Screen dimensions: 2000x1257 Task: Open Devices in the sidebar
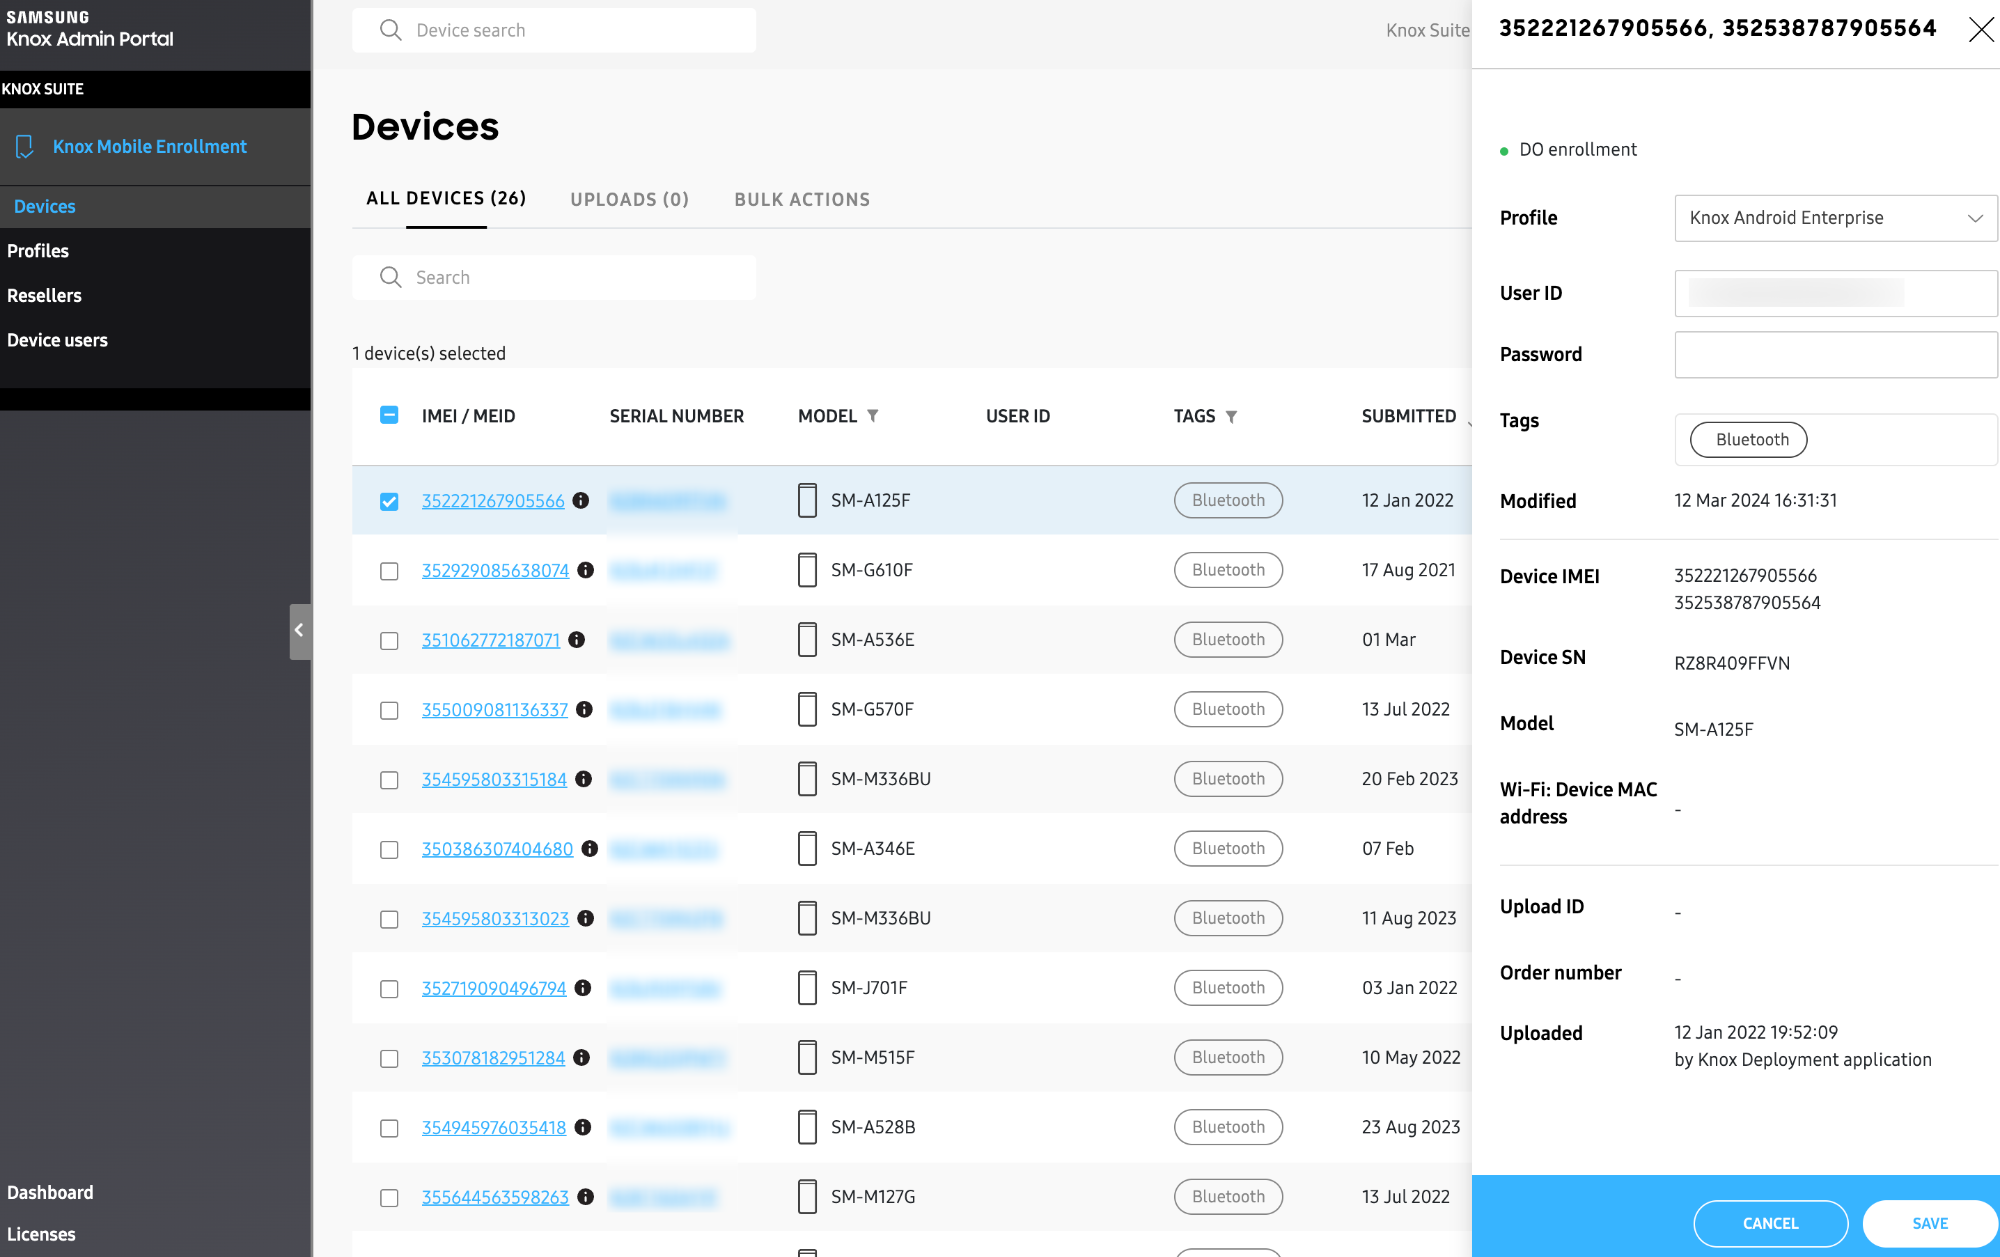point(45,207)
